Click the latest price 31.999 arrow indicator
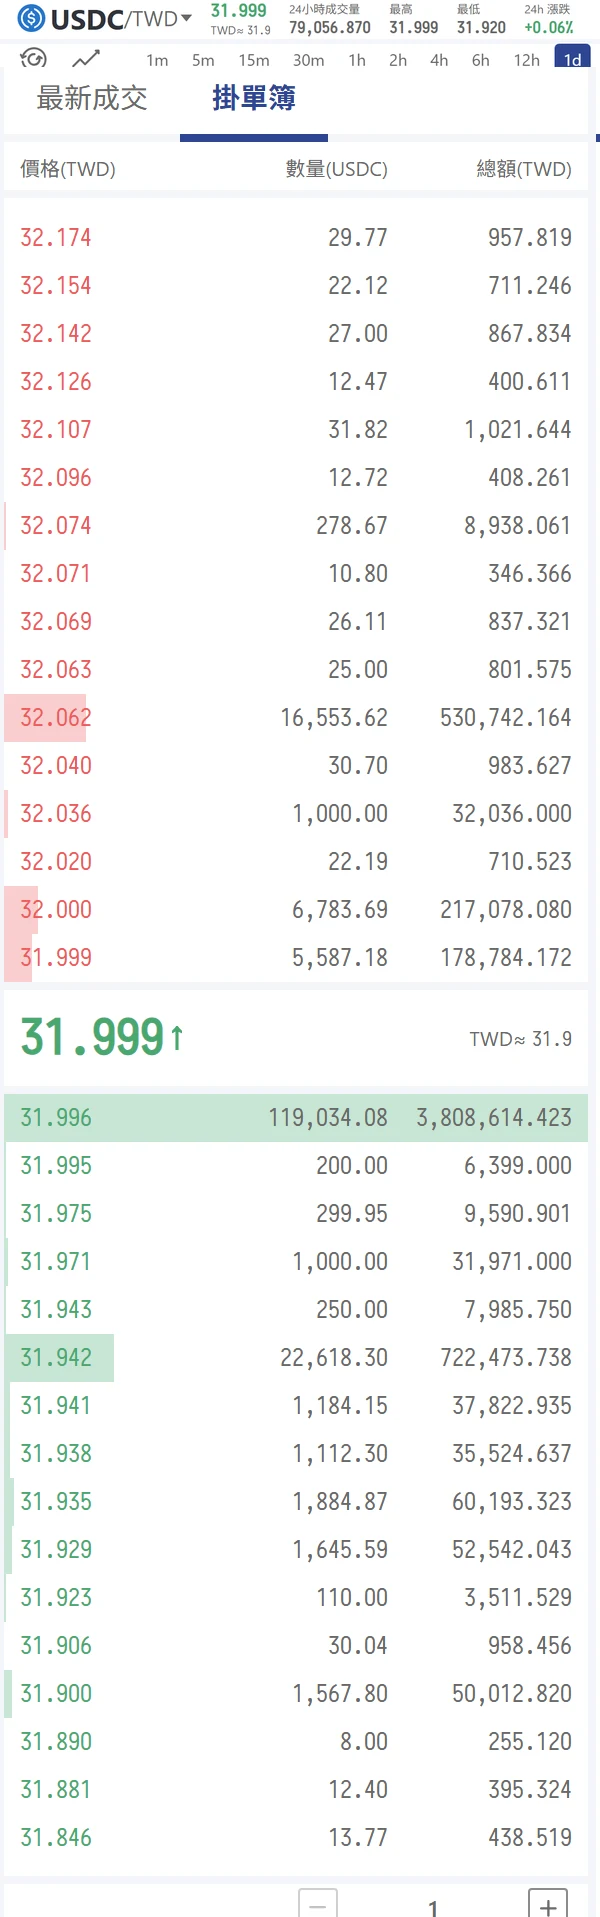The width and height of the screenshot is (600, 1917). click(x=177, y=1037)
